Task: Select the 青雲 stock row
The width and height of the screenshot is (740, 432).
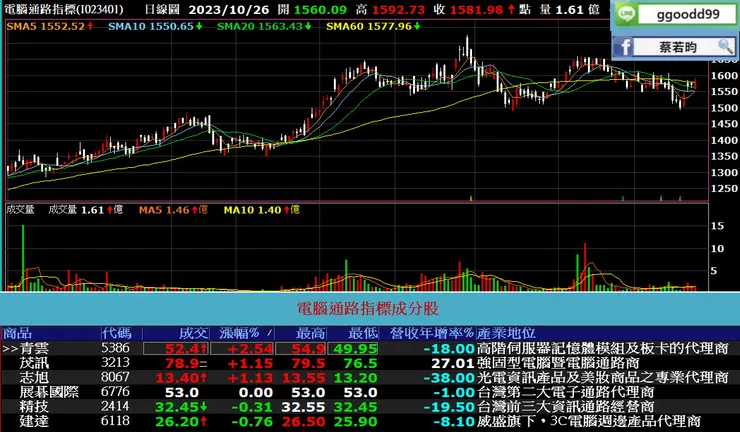Action: [370, 348]
